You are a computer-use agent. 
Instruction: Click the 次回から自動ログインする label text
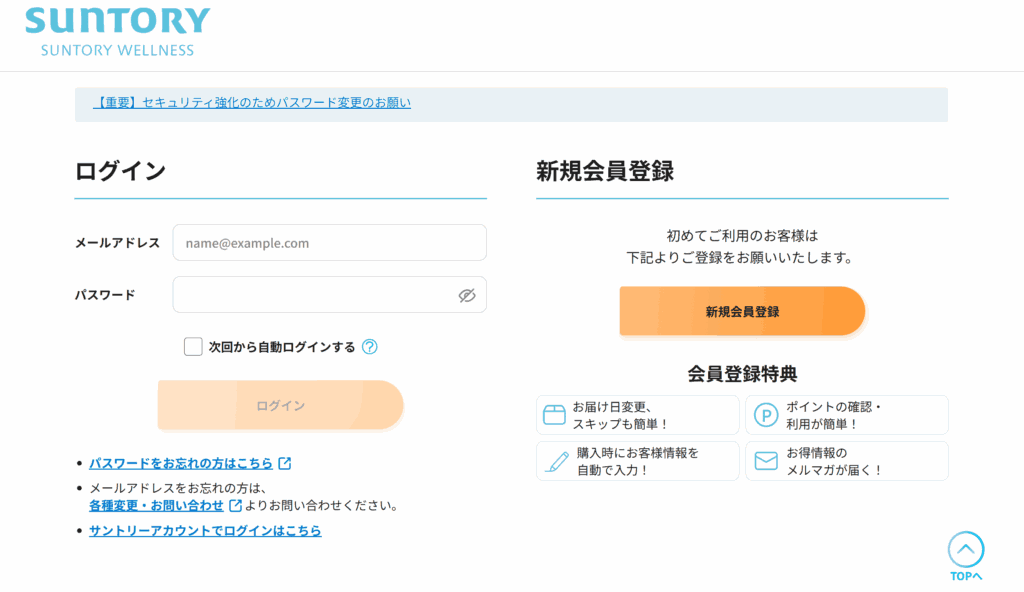click(x=281, y=347)
